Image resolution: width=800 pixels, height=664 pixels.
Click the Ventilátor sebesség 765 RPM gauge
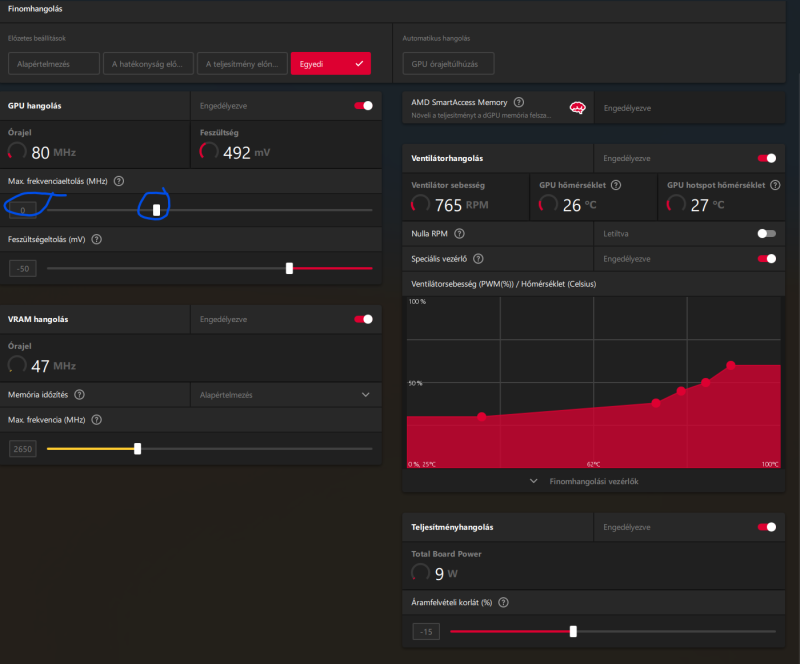(x=420, y=204)
